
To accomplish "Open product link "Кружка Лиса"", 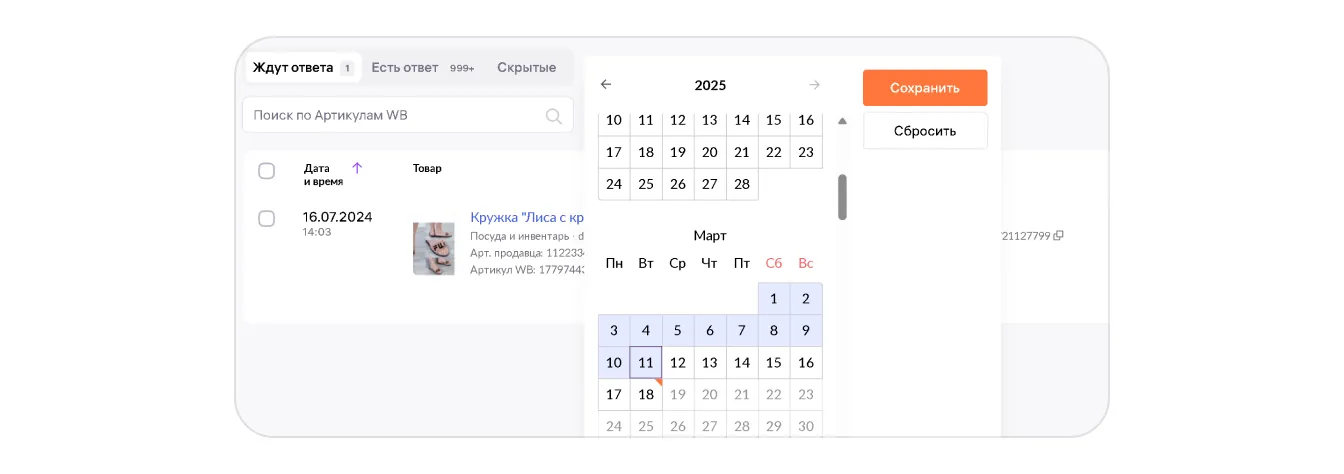I will 526,217.
